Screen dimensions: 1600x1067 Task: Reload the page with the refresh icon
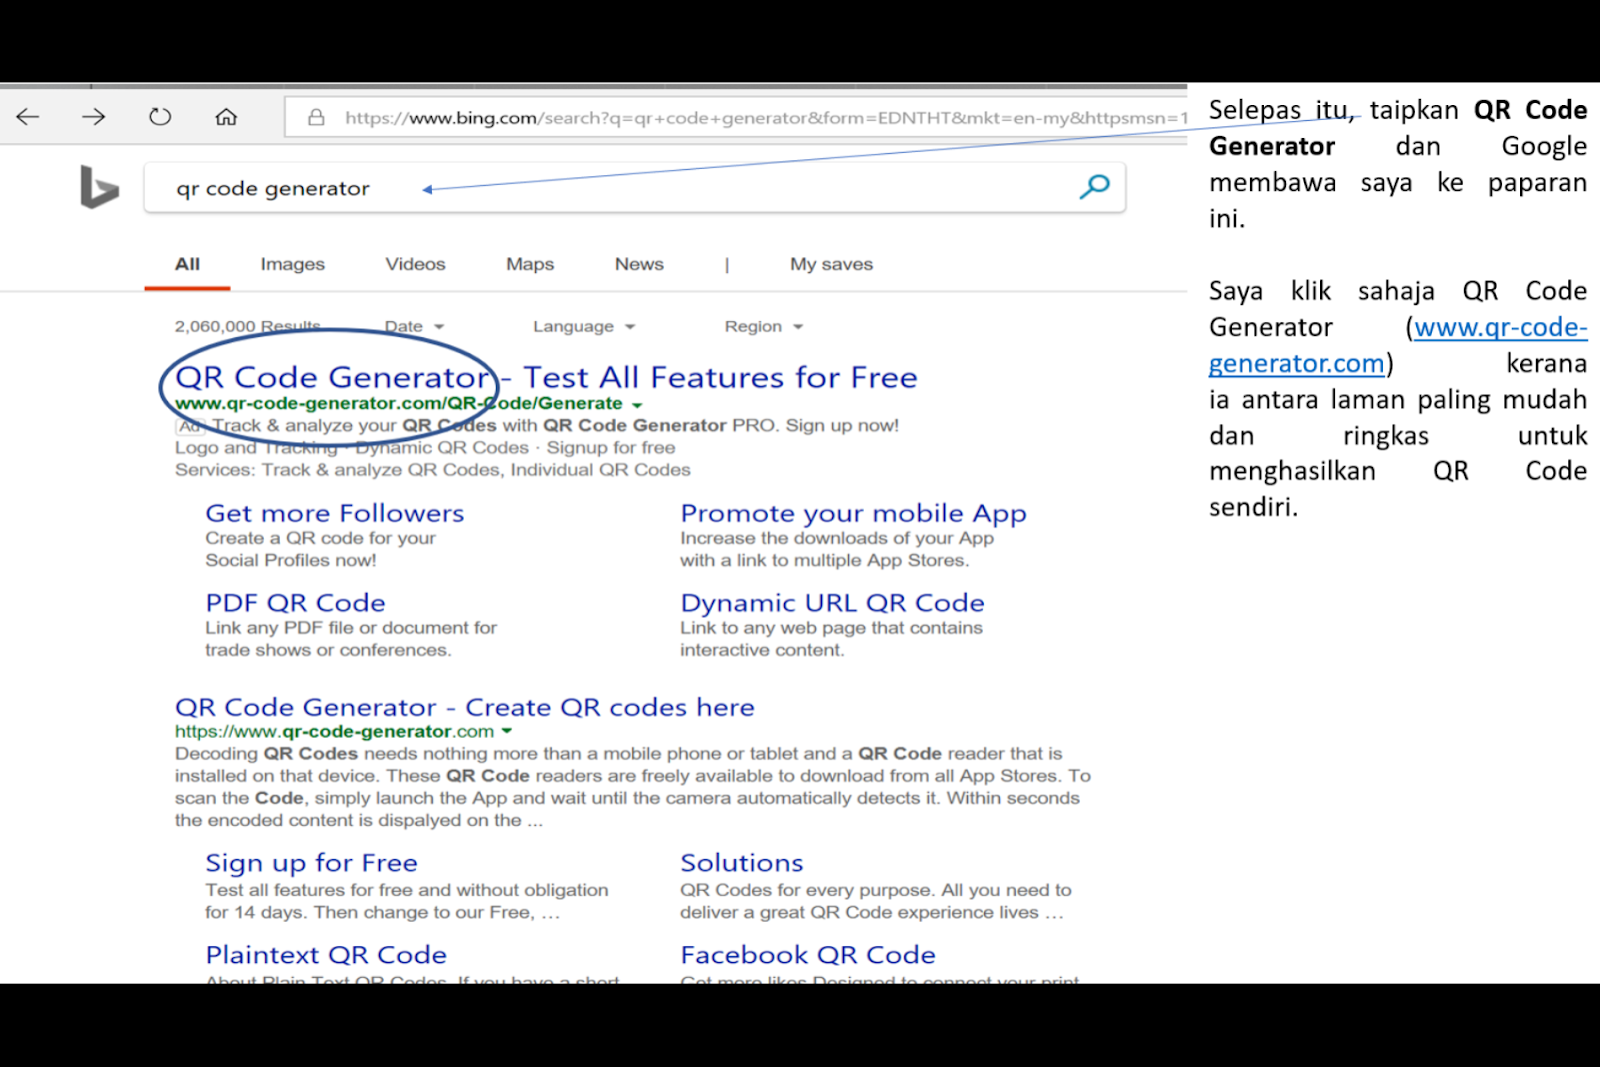(160, 117)
